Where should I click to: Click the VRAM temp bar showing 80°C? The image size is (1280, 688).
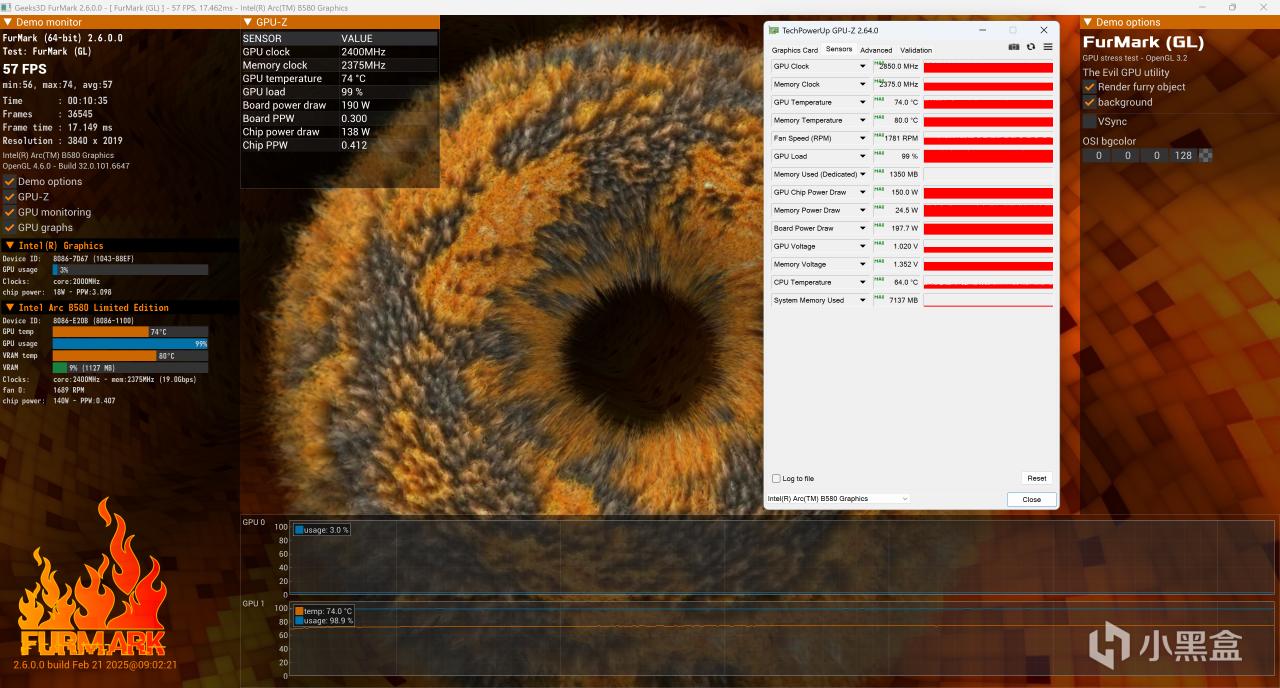pyautogui.click(x=130, y=355)
